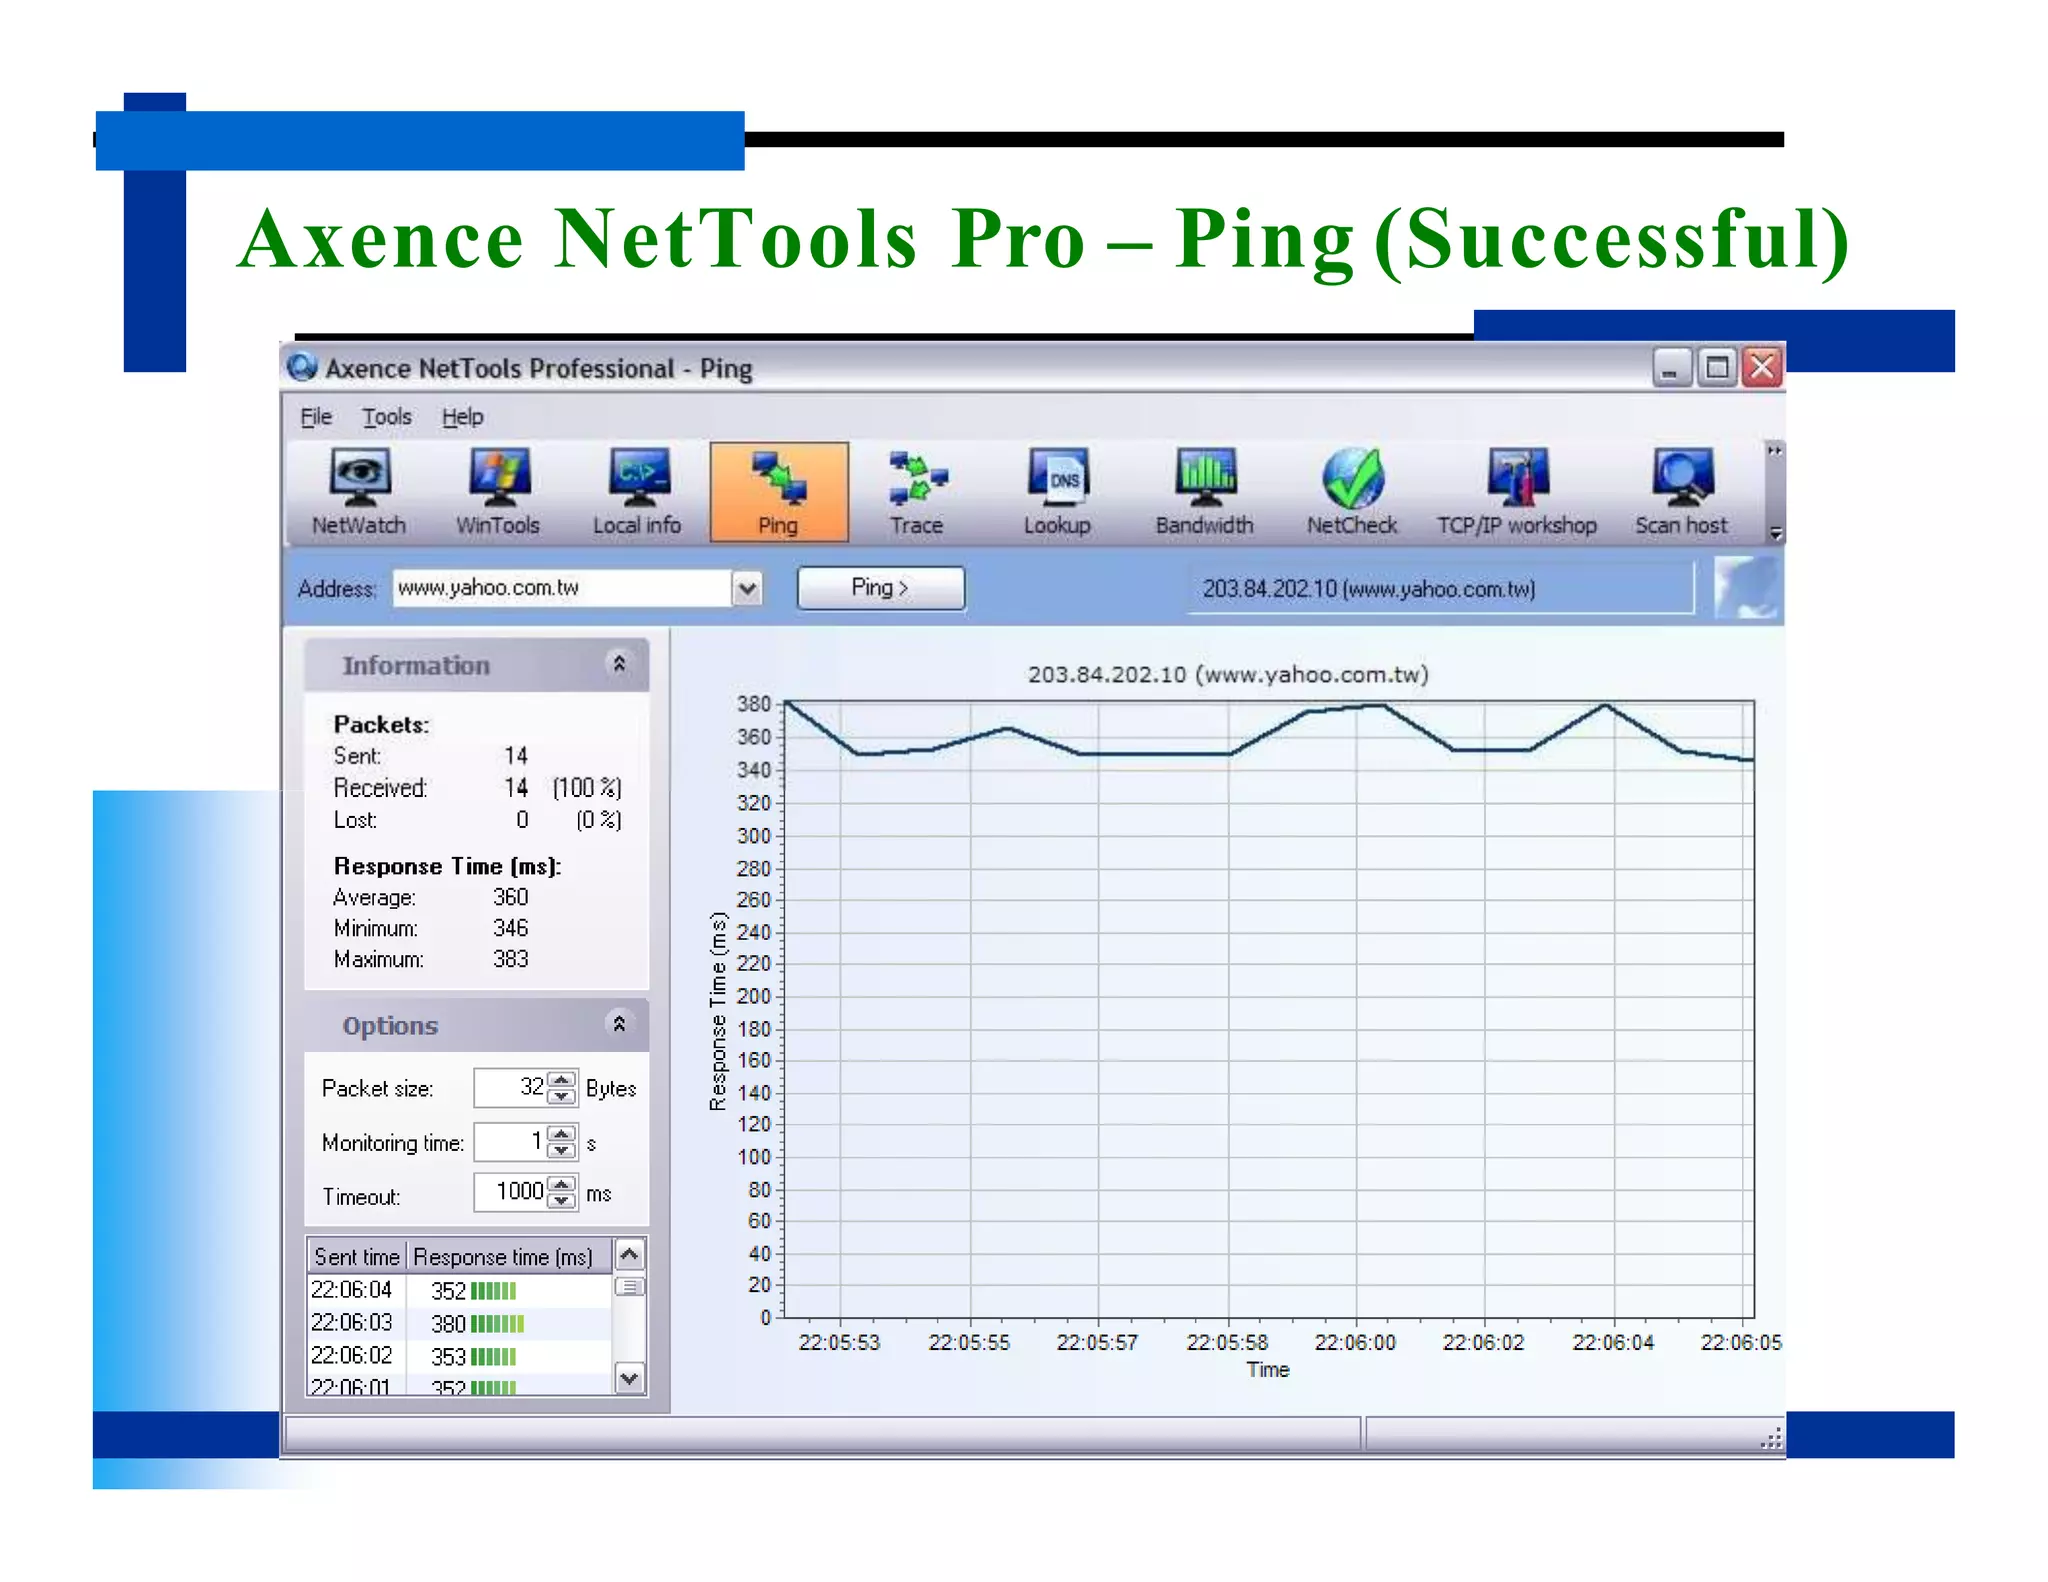Click the Timeout field

coord(511,1192)
